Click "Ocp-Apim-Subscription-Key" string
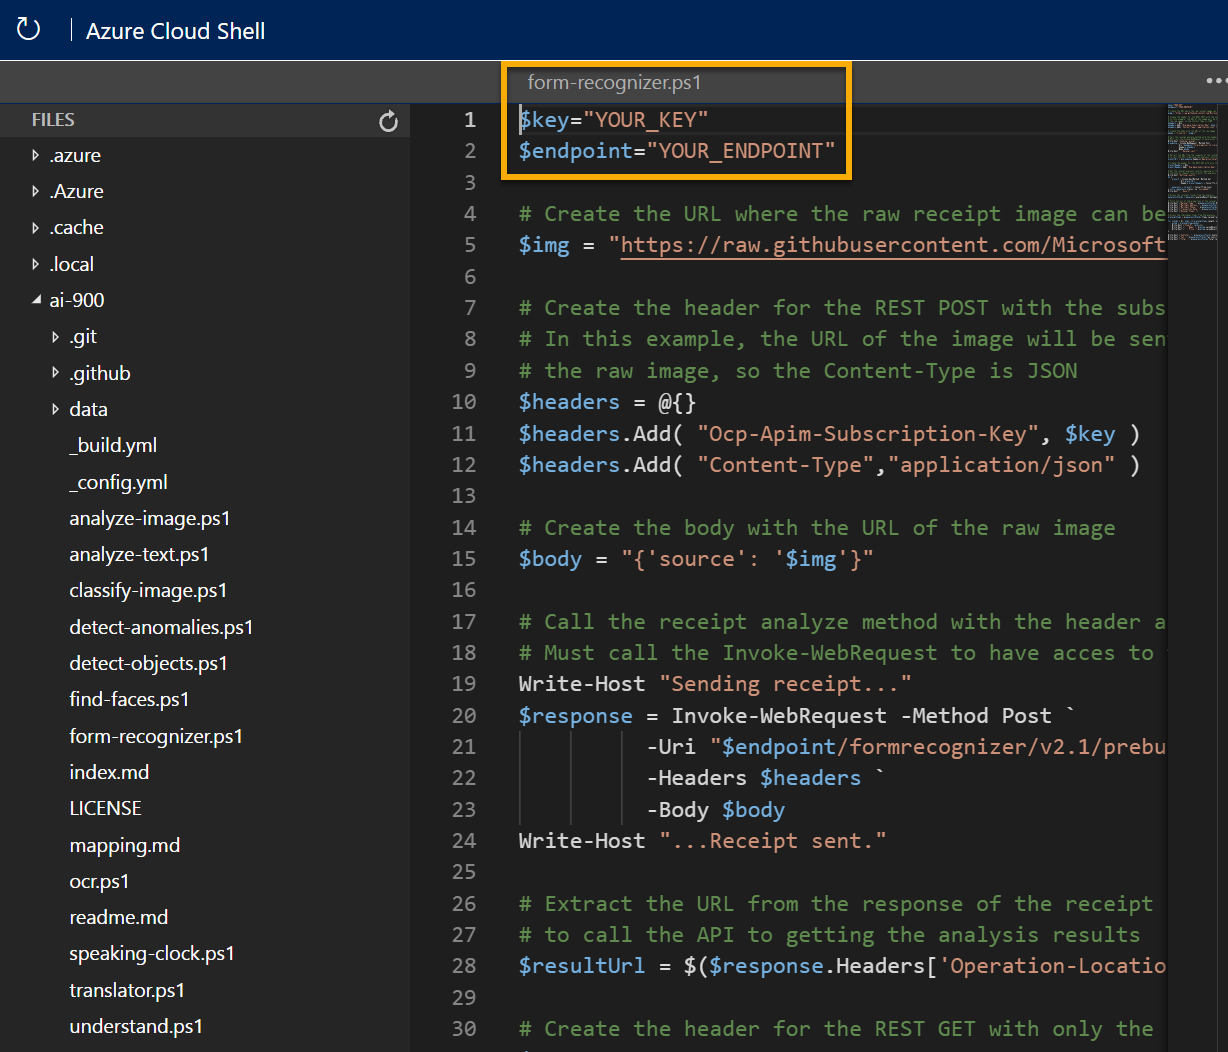 click(868, 434)
